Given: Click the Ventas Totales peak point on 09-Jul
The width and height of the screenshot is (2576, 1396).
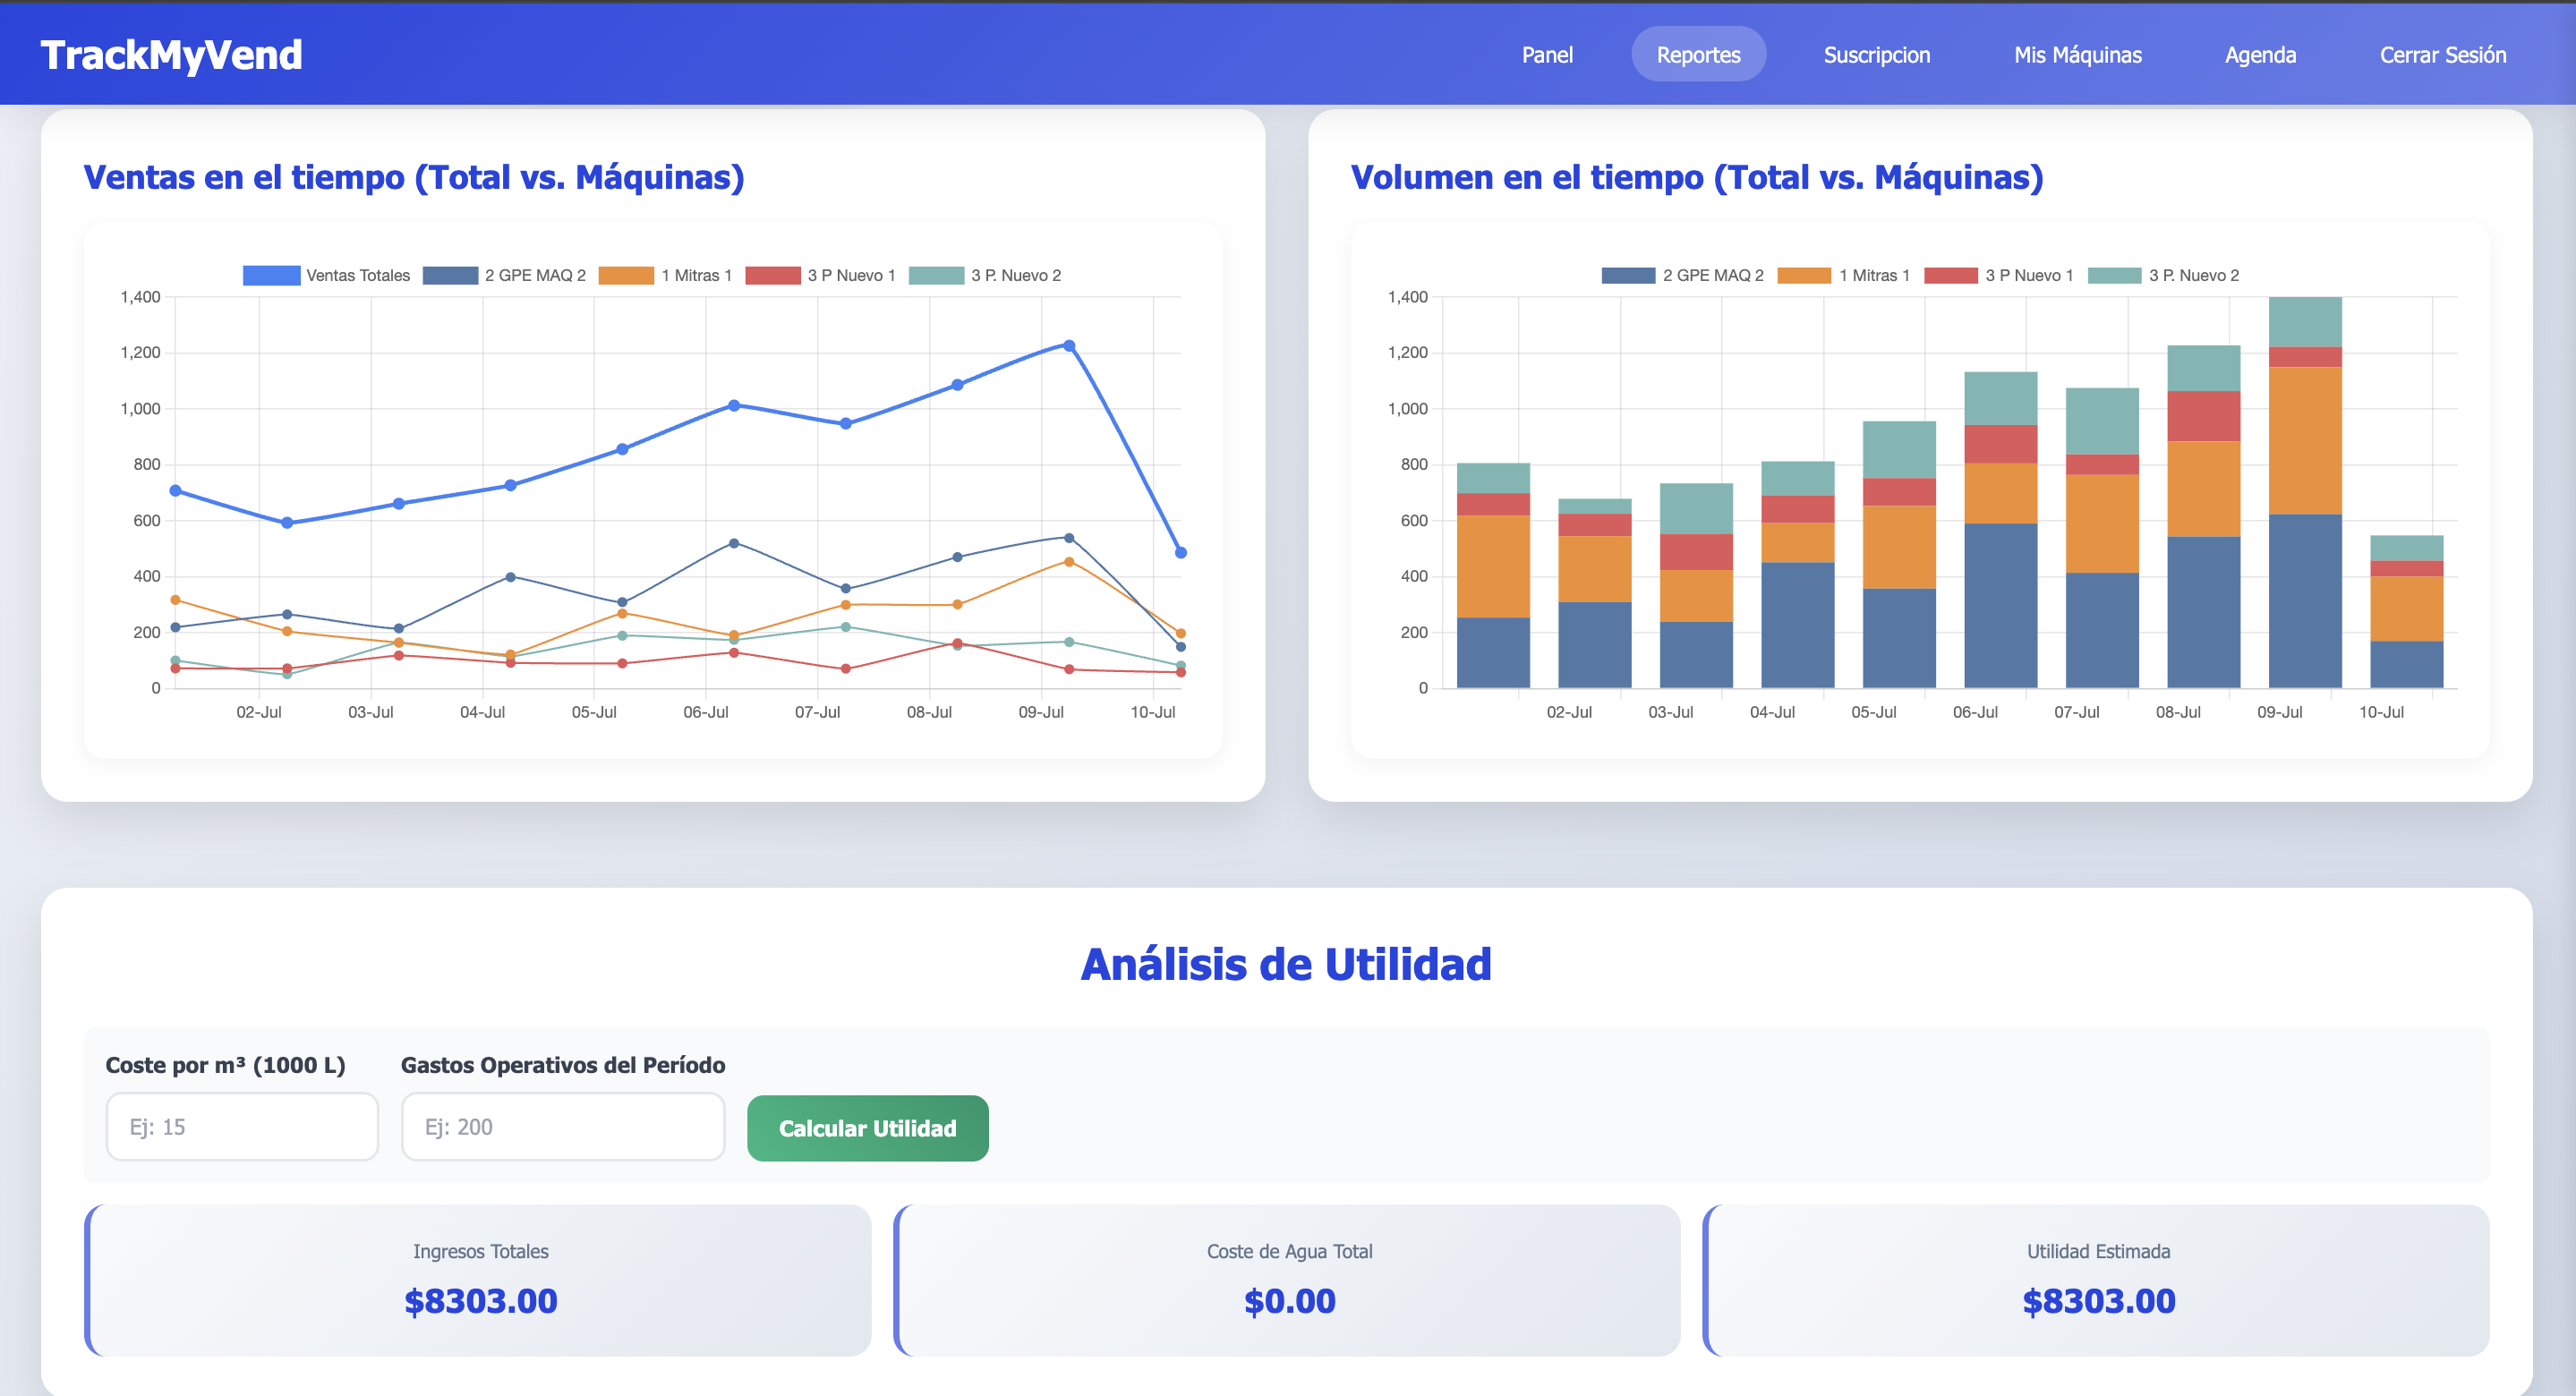Looking at the screenshot, I should coord(1069,346).
